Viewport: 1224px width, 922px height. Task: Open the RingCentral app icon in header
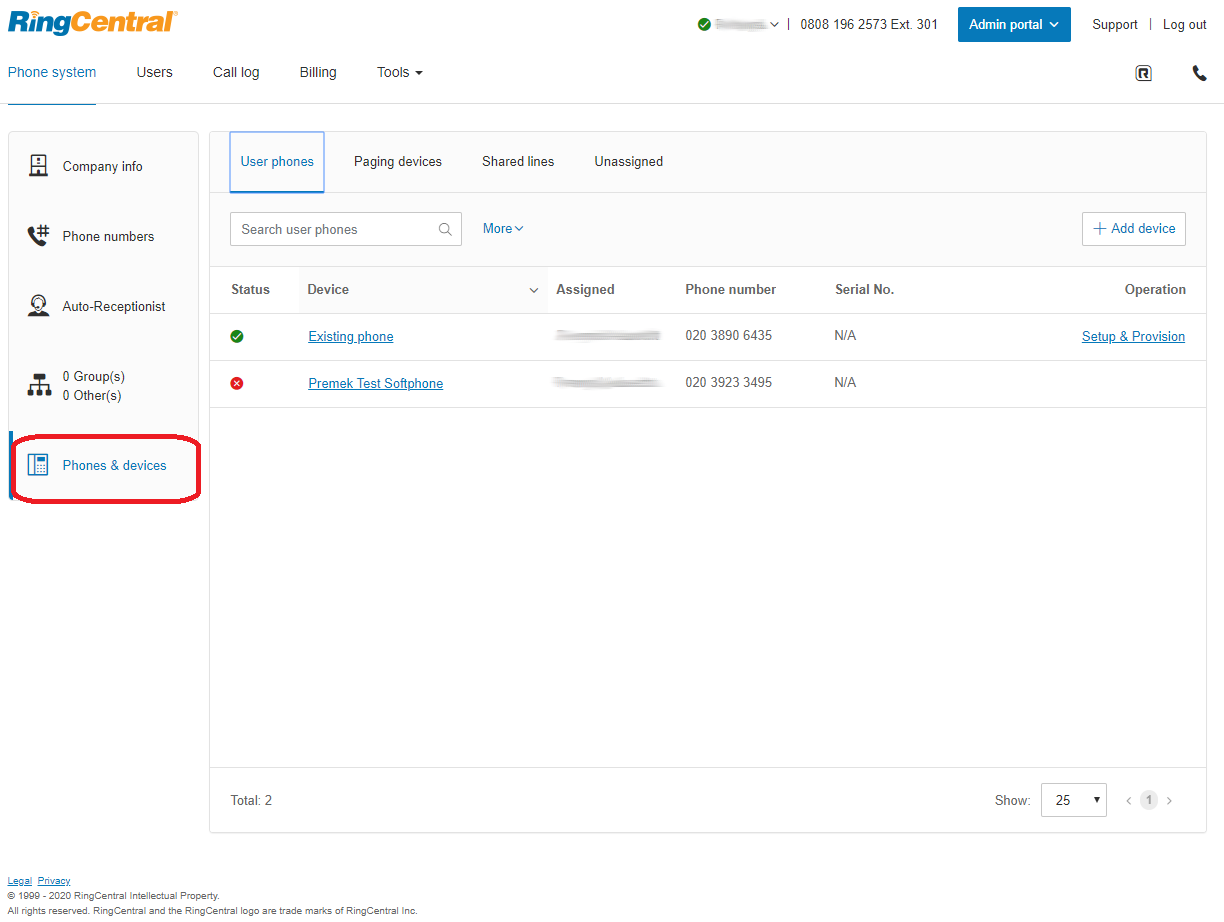point(1143,73)
